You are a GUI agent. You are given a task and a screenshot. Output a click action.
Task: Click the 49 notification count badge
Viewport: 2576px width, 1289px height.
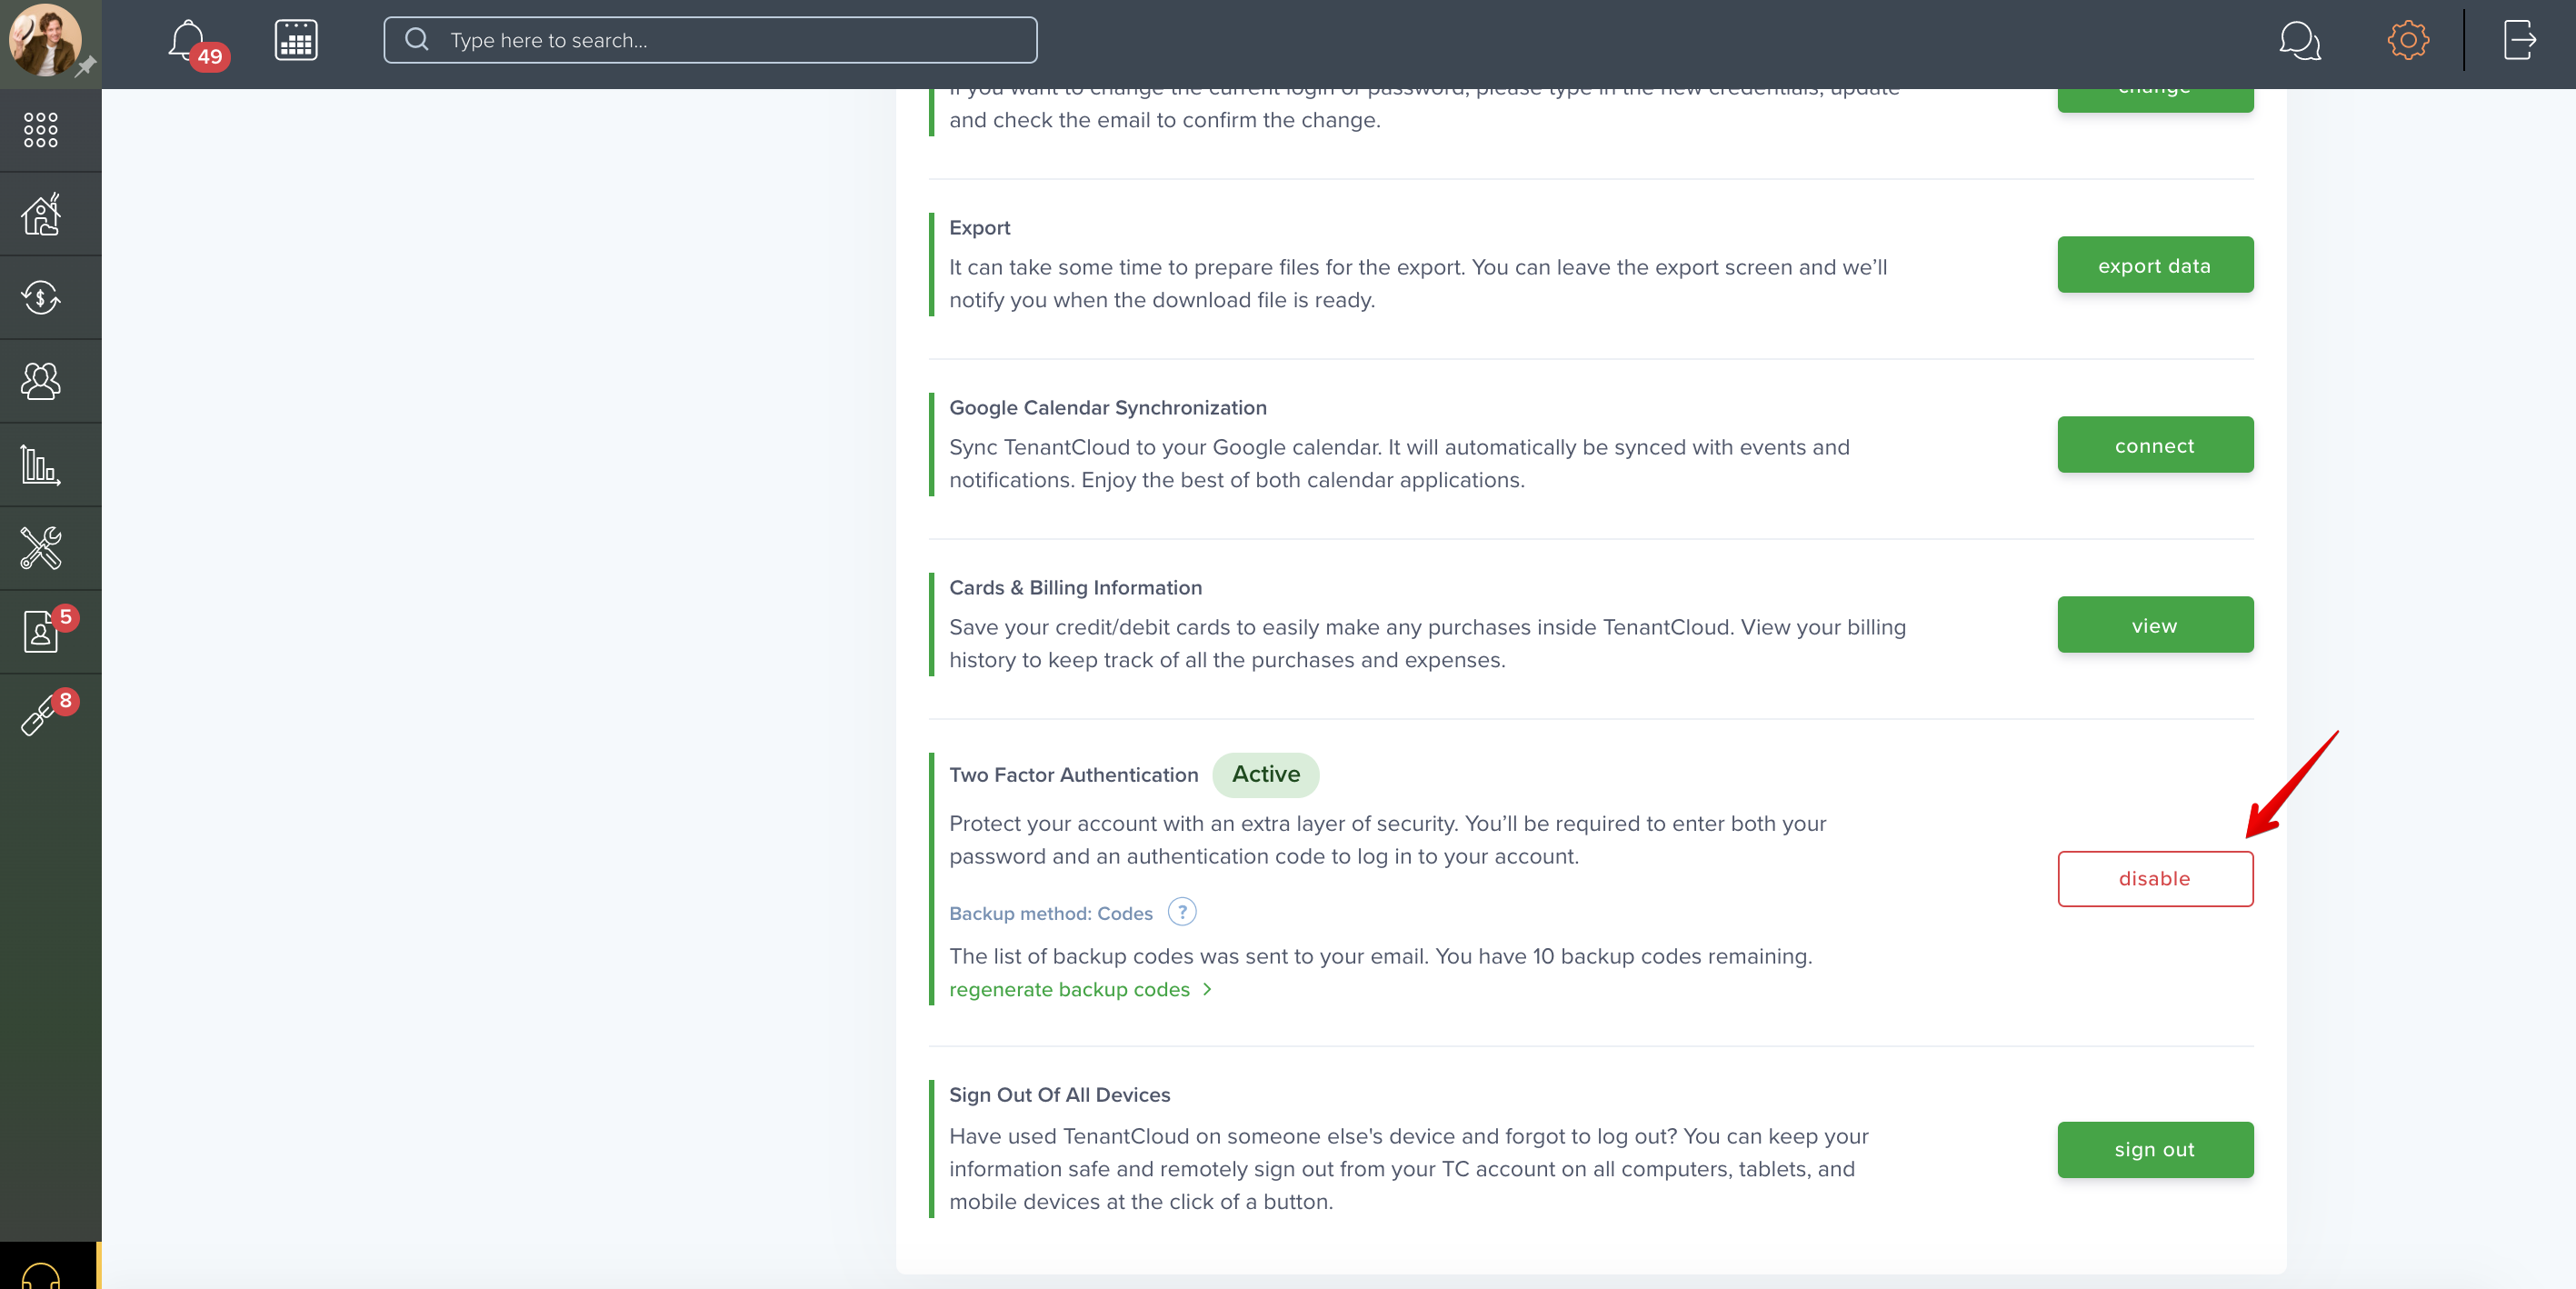[x=210, y=57]
